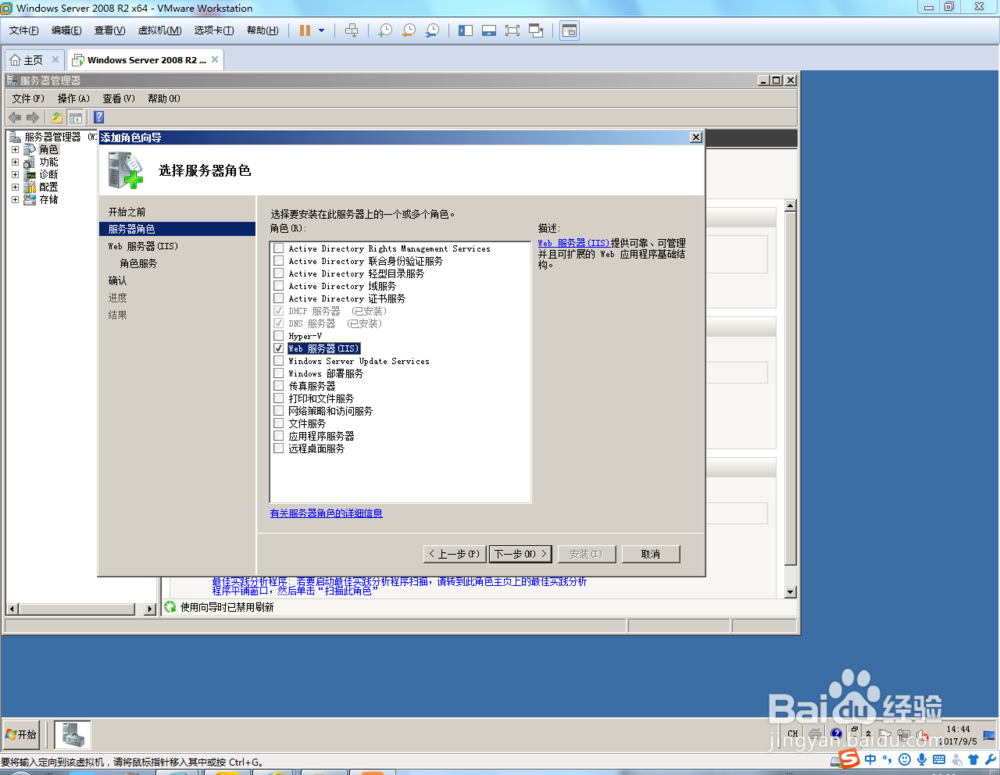1000x775 pixels.
Task: Check Active Directory 联合身份验证服务
Action: coord(279,261)
